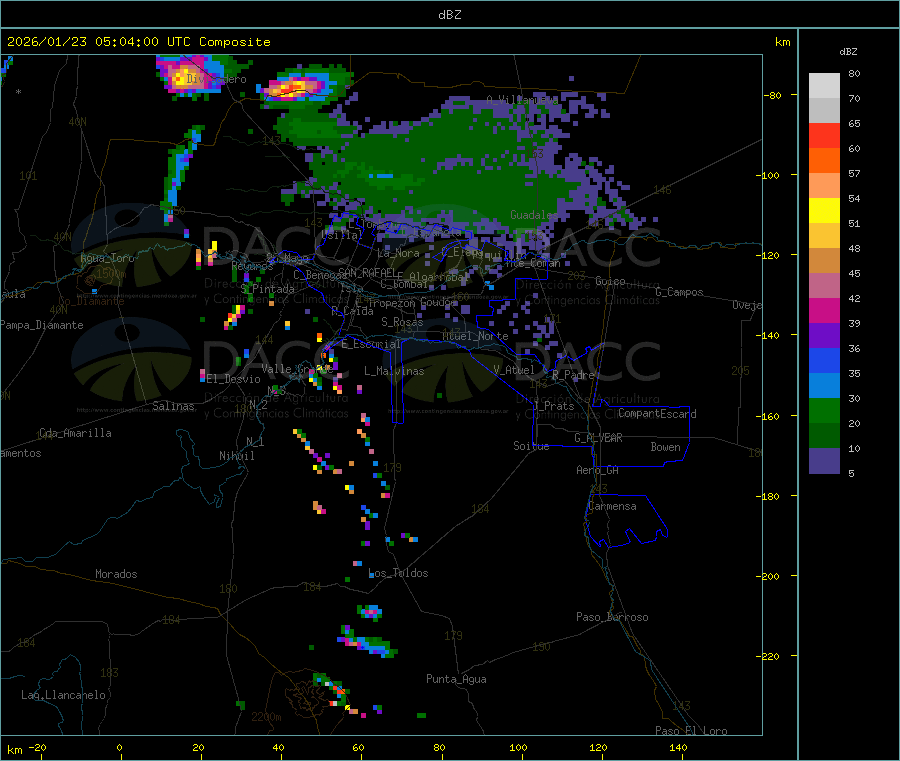Viewport: 900px width, 761px height.
Task: Select the 'Cda_Amarilla' place label
Action: (75, 433)
